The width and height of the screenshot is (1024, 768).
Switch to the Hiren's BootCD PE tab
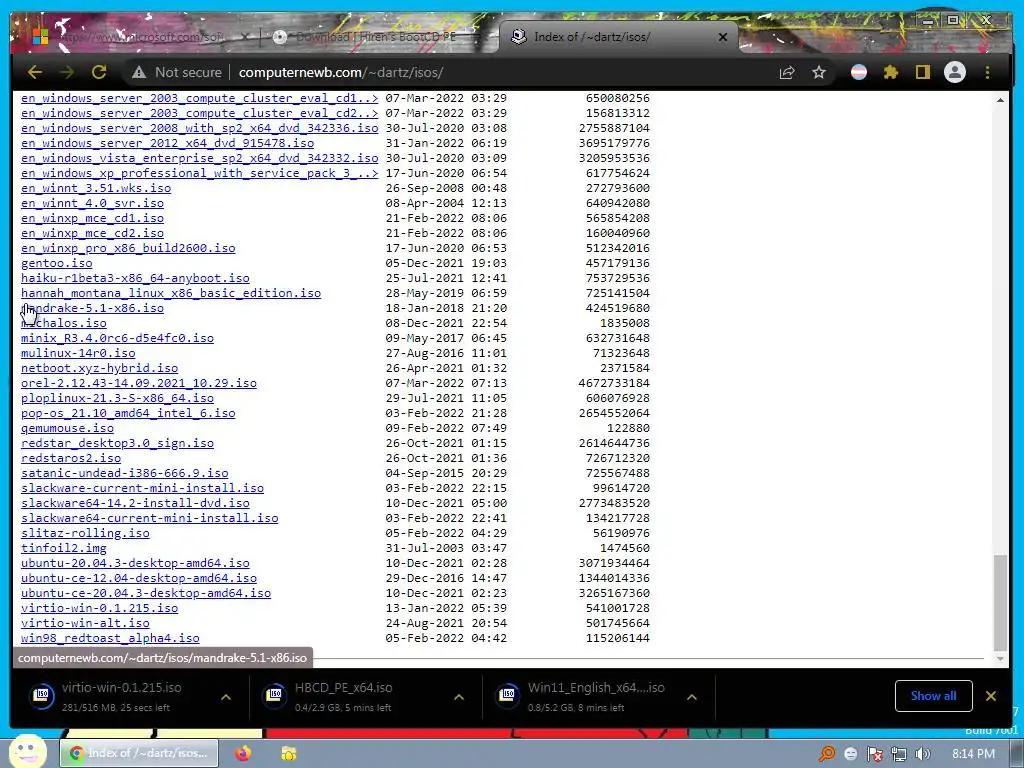[x=376, y=37]
